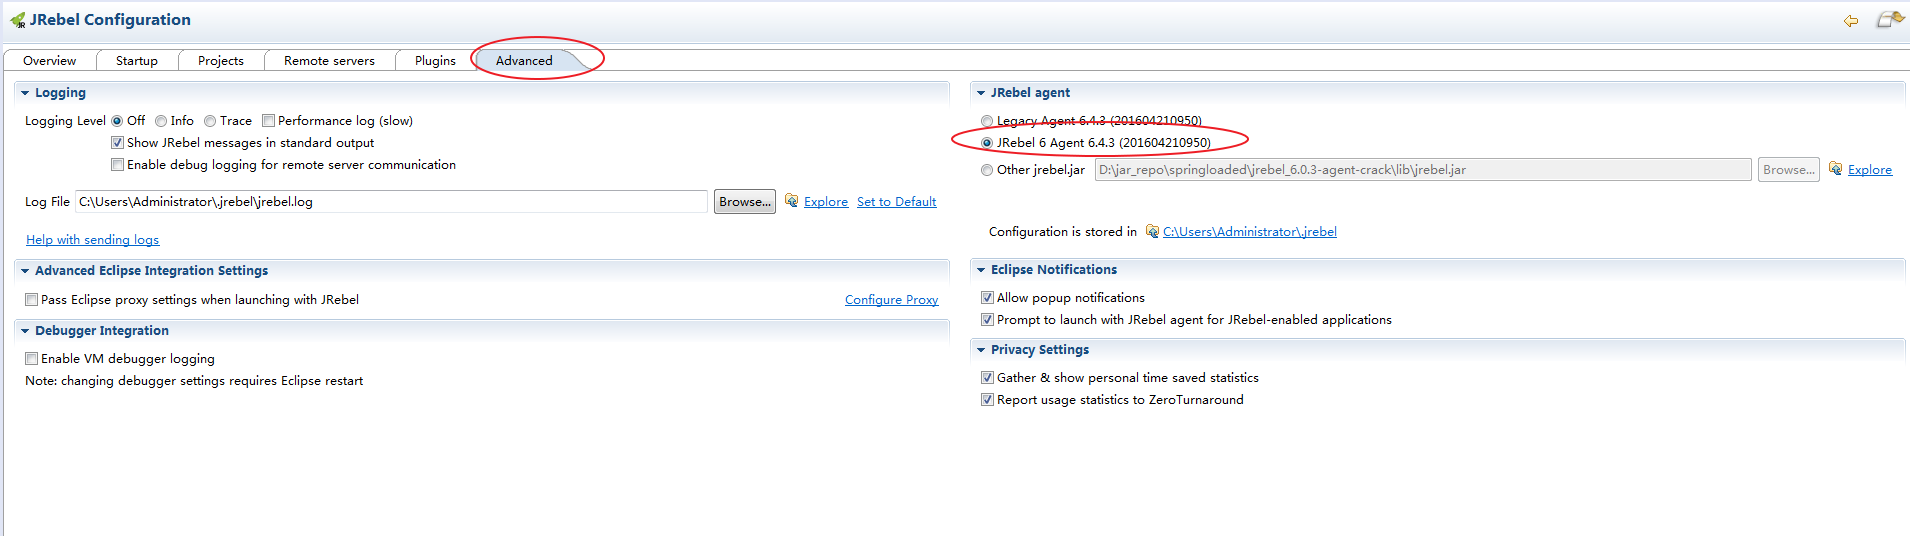This screenshot has height=536, width=1910.
Task: Enable debug logging for remote server communication
Action: pyautogui.click(x=117, y=165)
